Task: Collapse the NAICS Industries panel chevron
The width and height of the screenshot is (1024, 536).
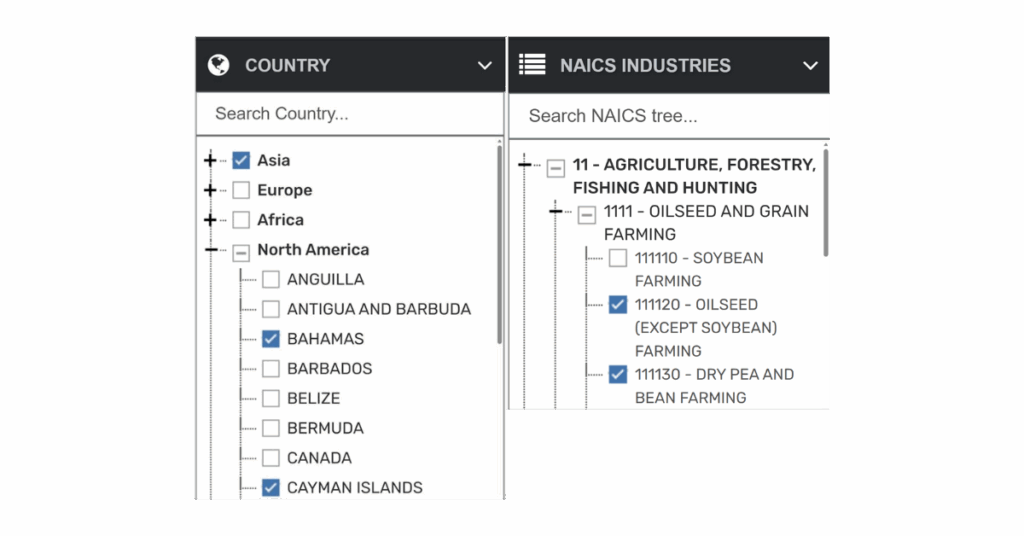Action: [x=811, y=66]
